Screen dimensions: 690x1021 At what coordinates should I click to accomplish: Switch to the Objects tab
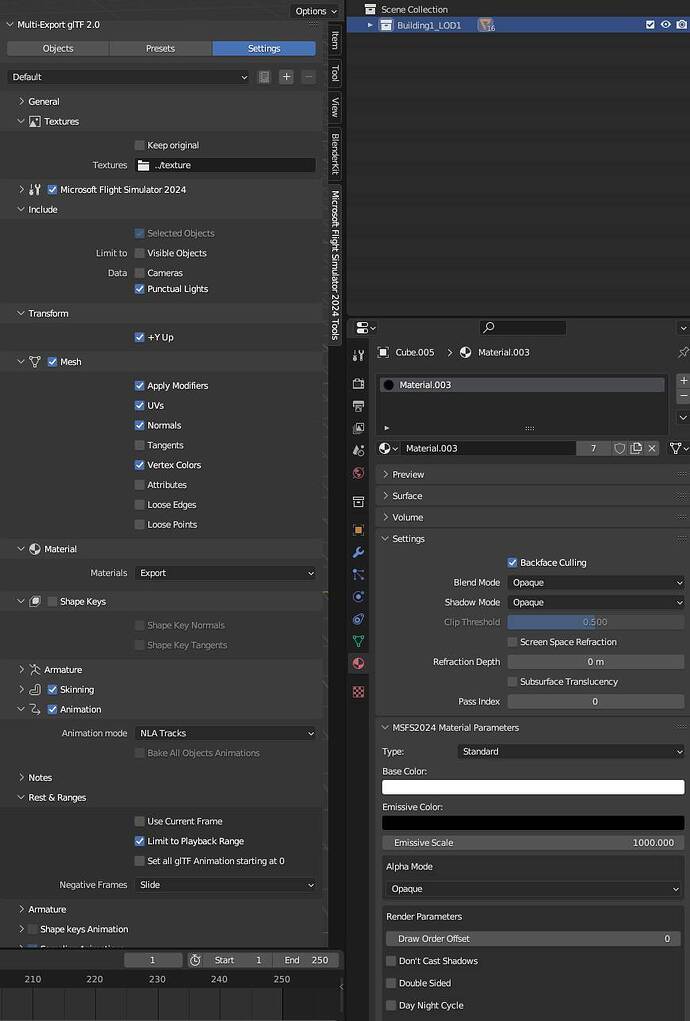[58, 48]
